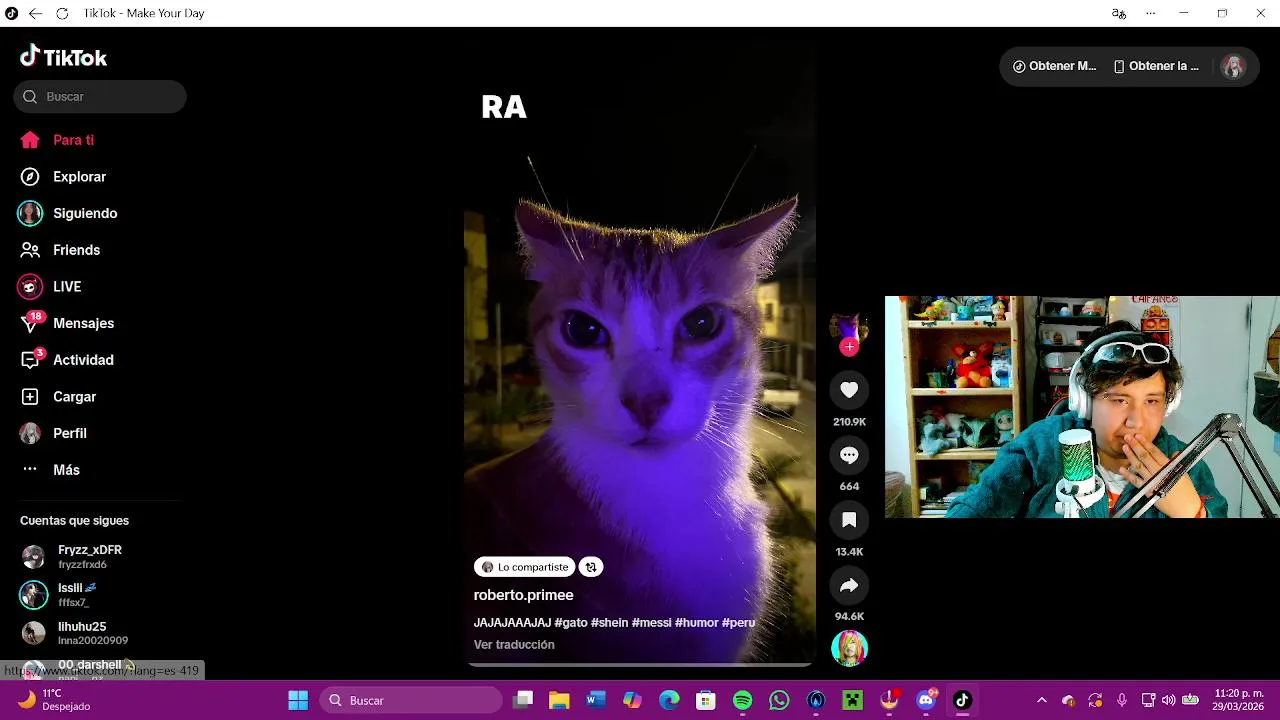Click the #gato hashtag
The width and height of the screenshot is (1280, 720).
point(571,623)
